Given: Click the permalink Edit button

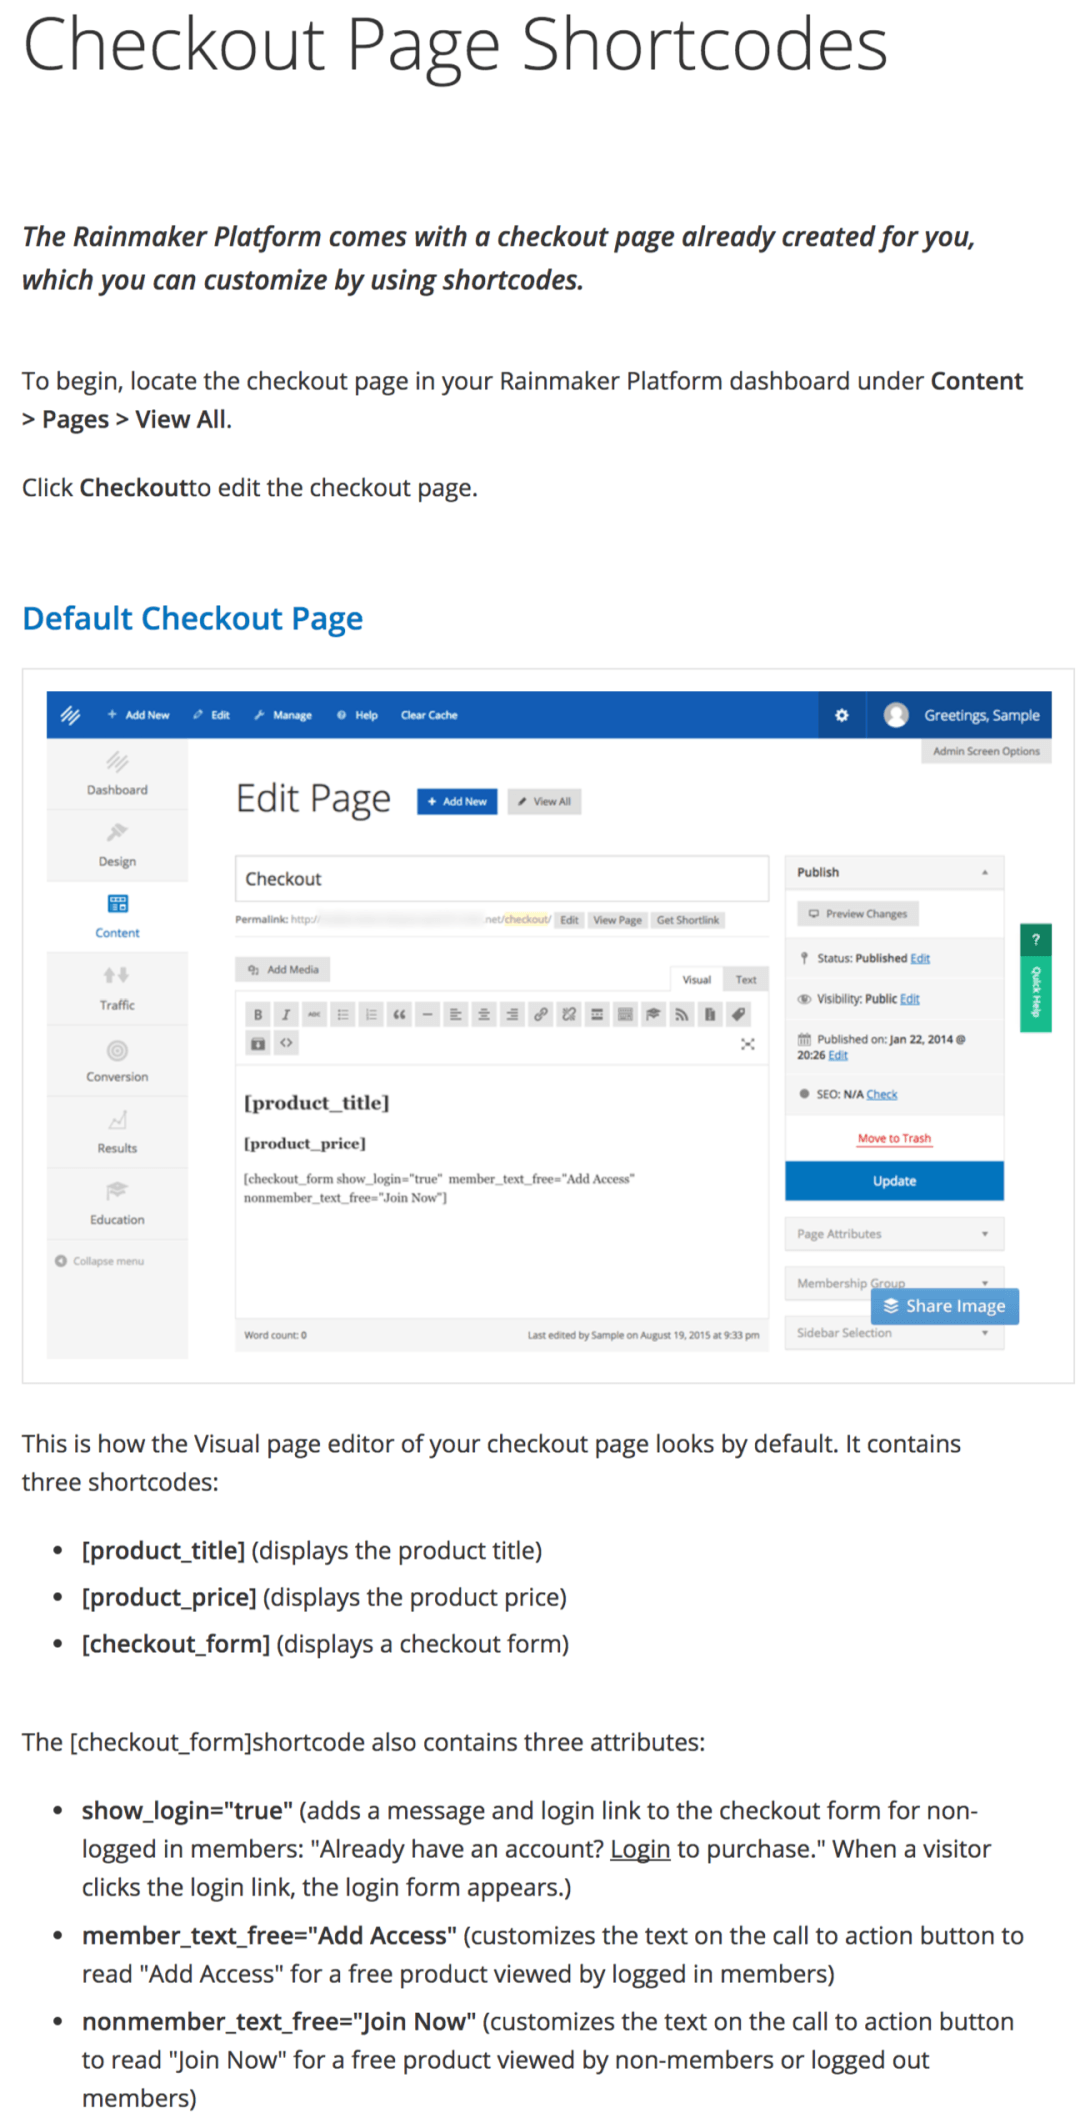Looking at the screenshot, I should (569, 920).
